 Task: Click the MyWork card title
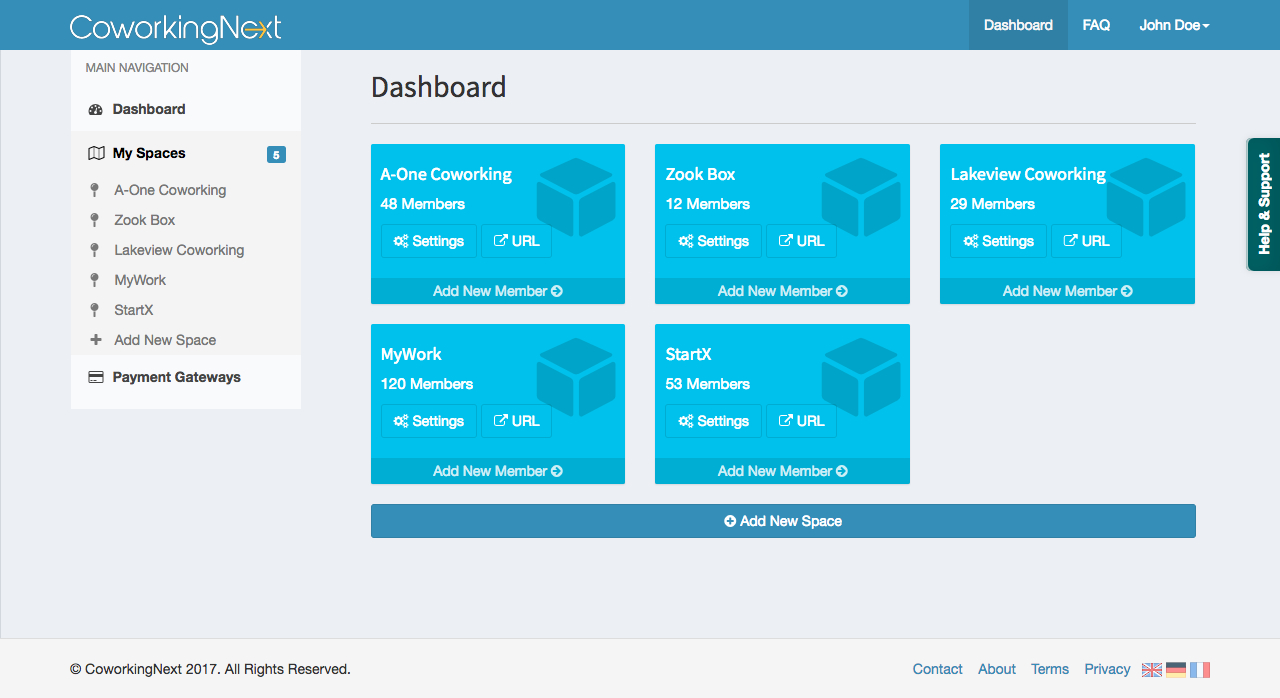click(411, 354)
